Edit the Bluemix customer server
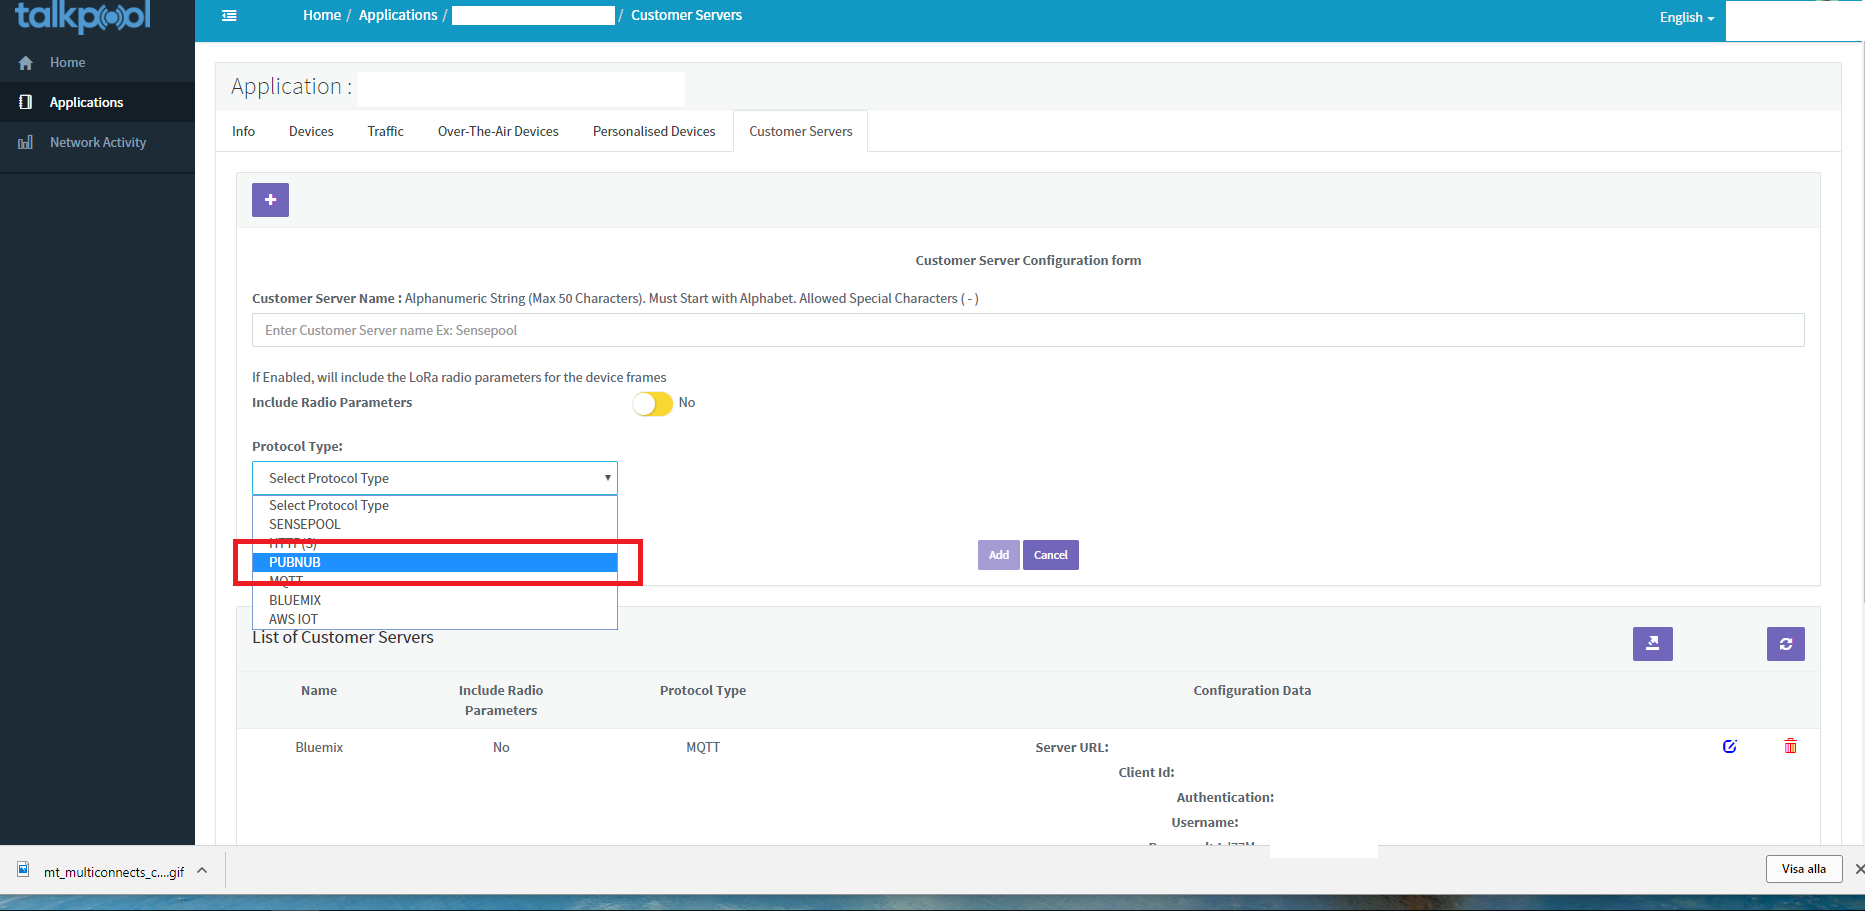This screenshot has height=911, width=1865. (x=1730, y=746)
